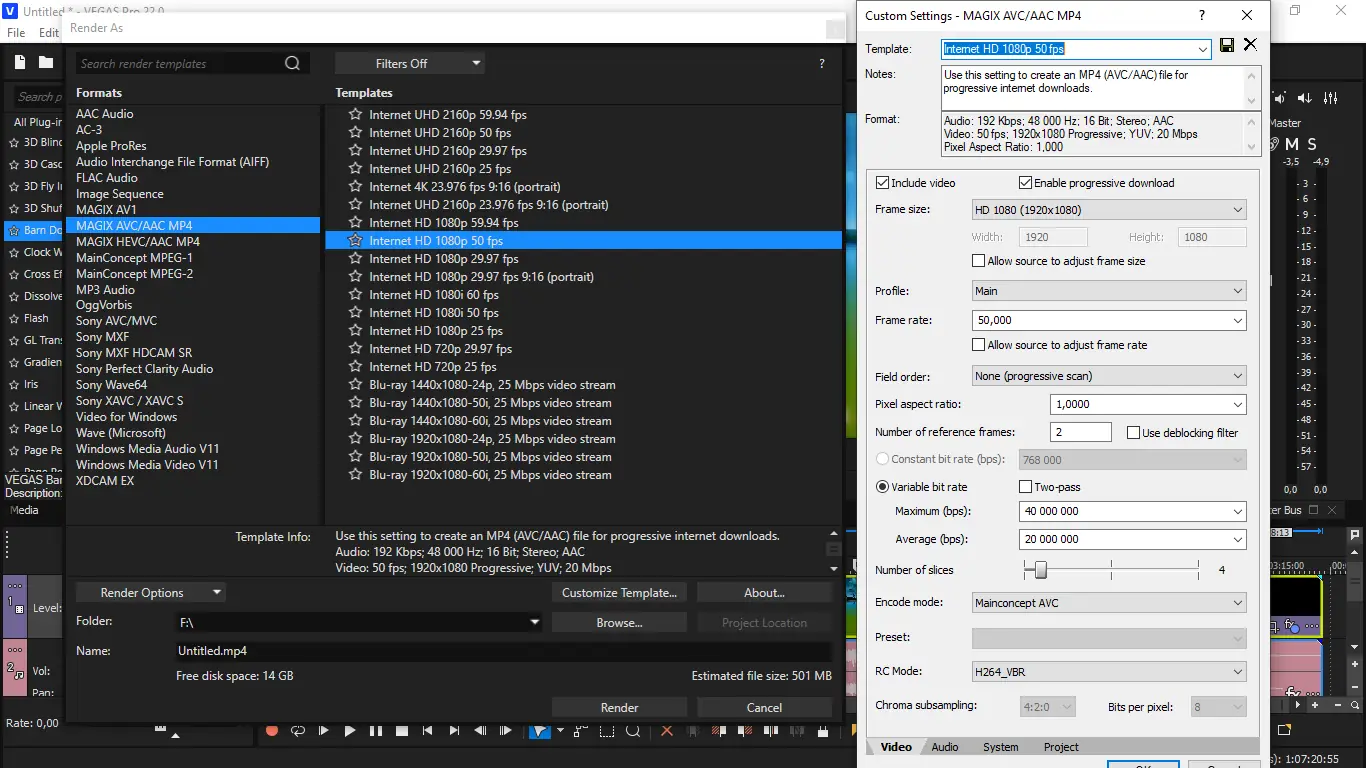The width and height of the screenshot is (1366, 768).
Task: Click the help question mark in Render As
Action: [822, 63]
